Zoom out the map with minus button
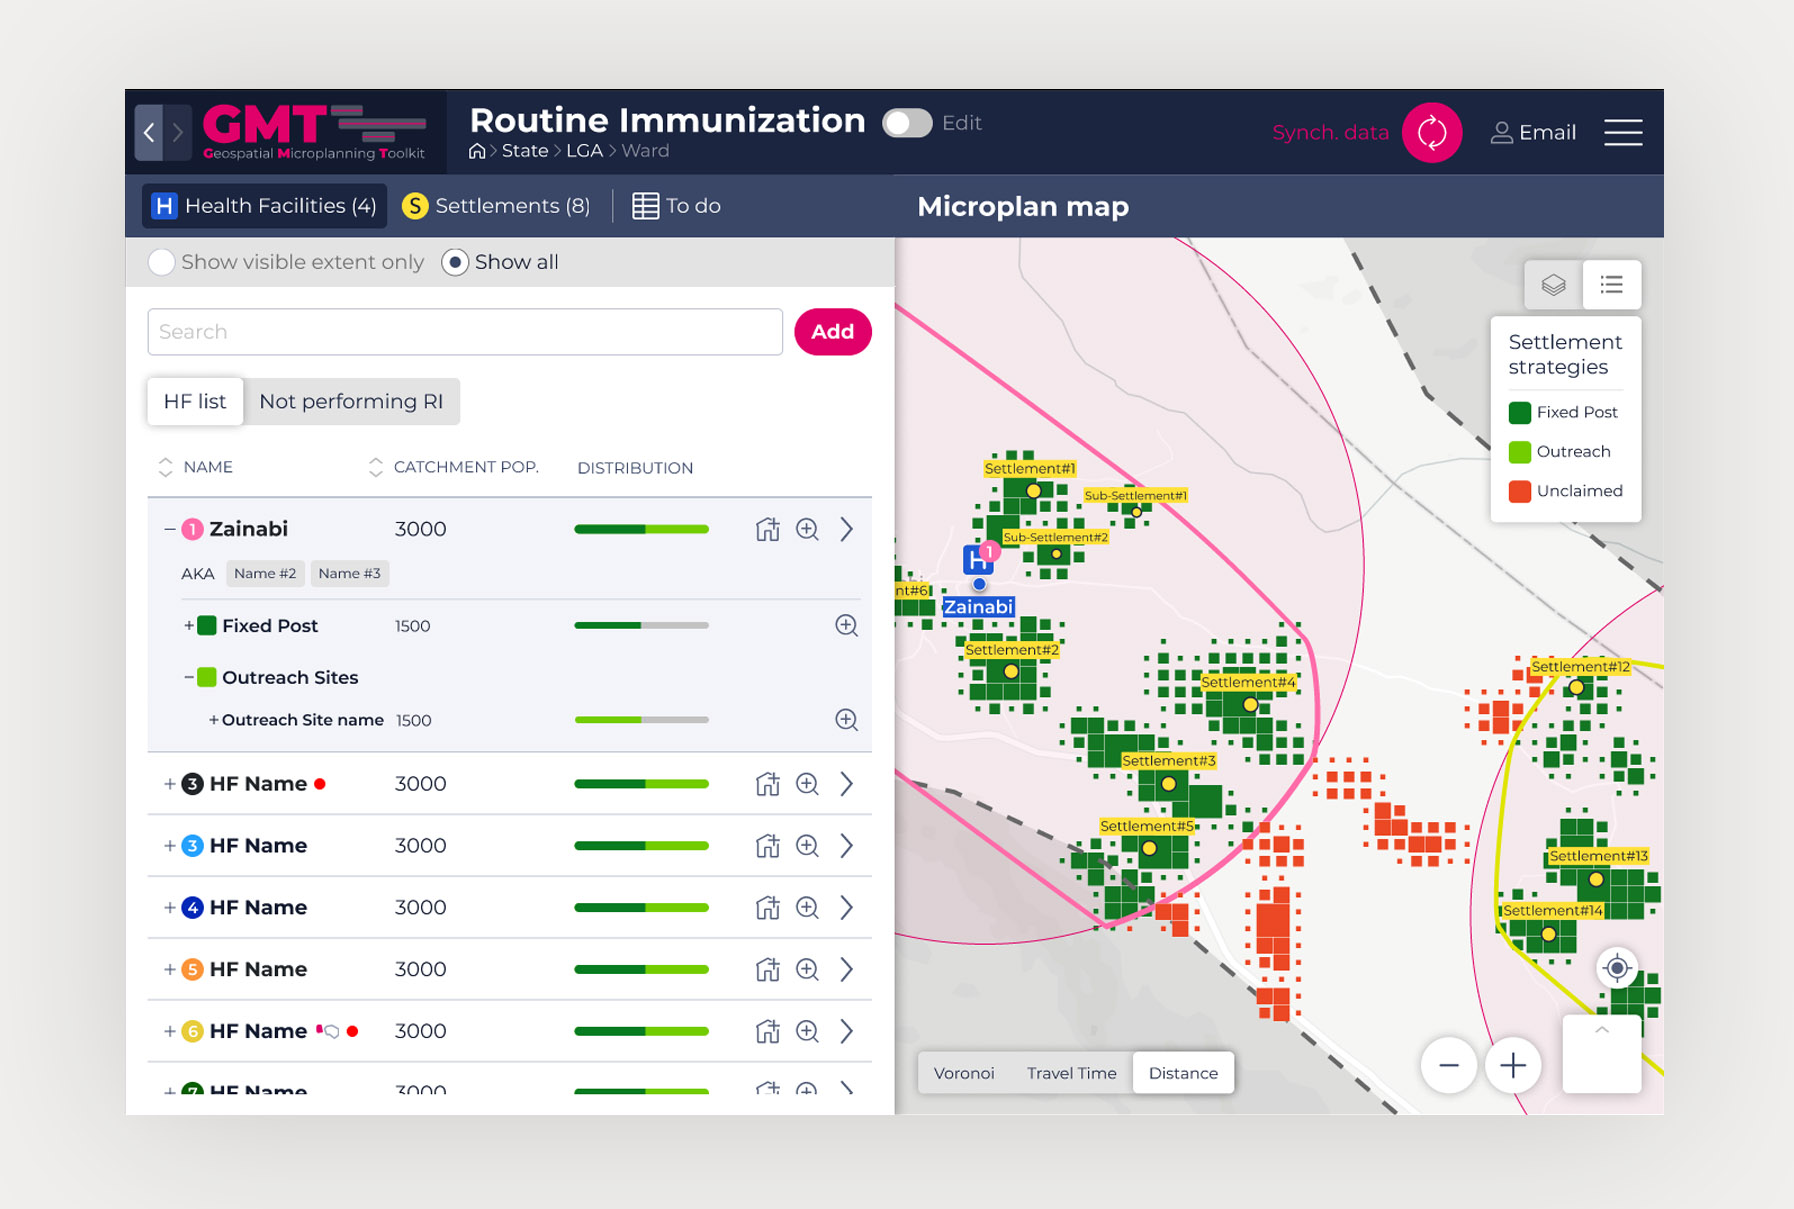The image size is (1794, 1209). tap(1448, 1066)
